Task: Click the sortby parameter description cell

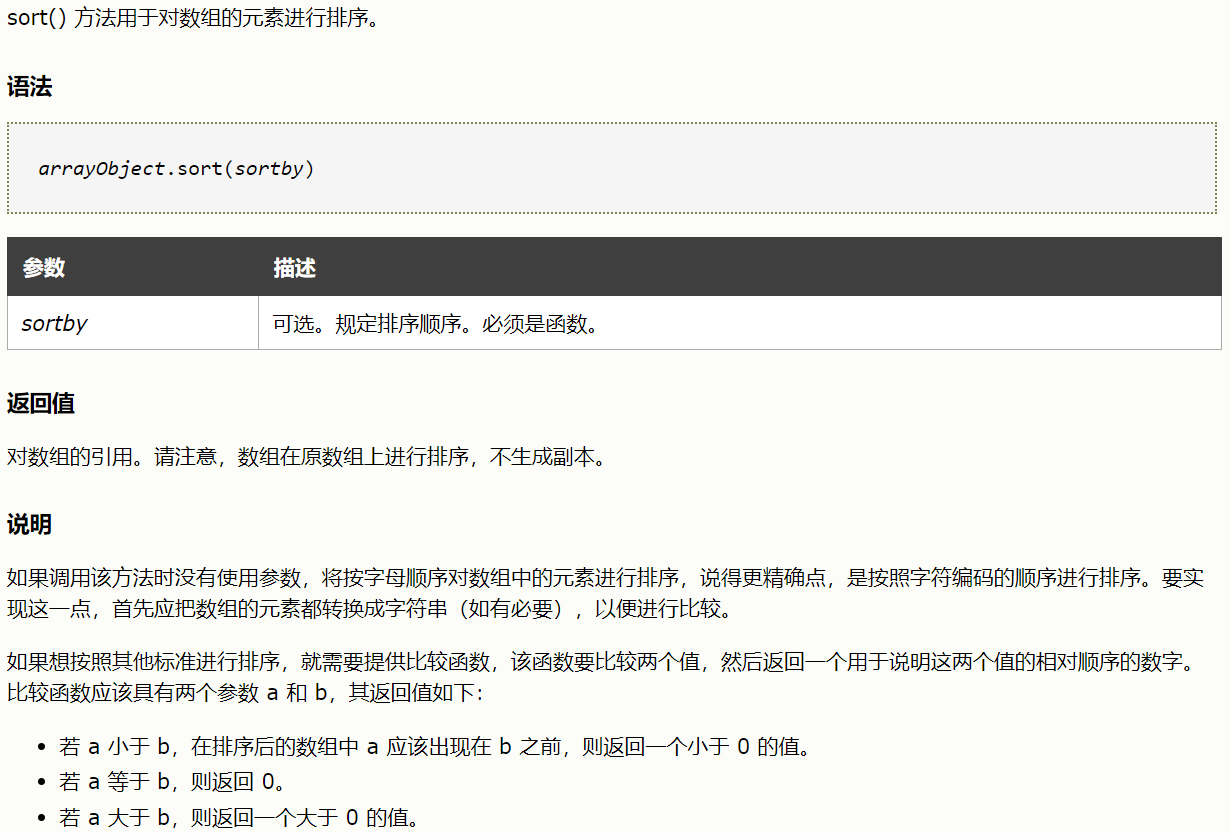Action: pyautogui.click(x=435, y=323)
